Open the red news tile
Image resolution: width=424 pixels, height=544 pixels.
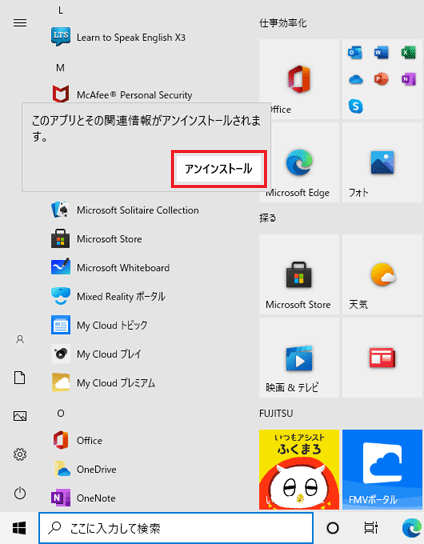[382, 358]
